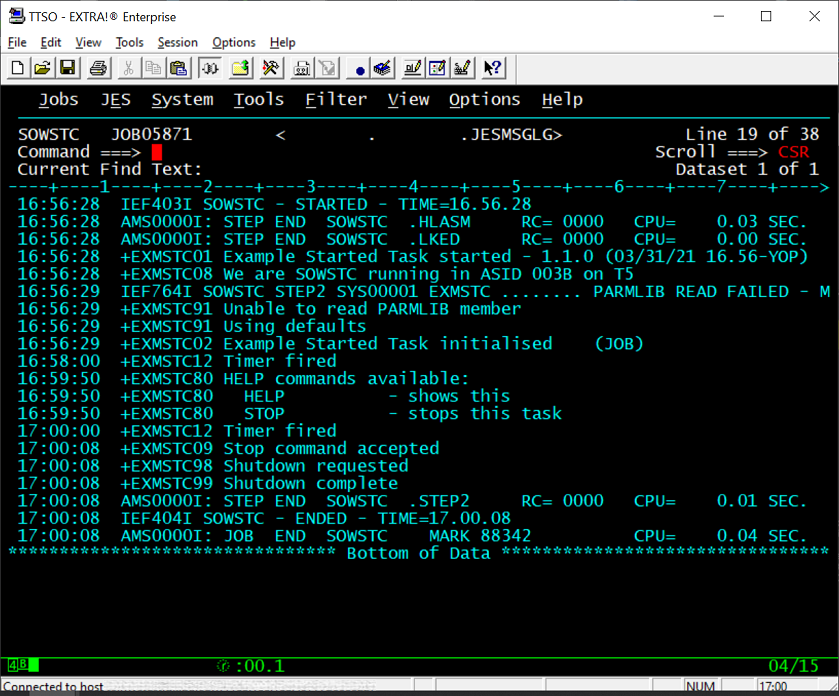Click the Context Help arrow question icon
The height and width of the screenshot is (696, 839).
493,68
